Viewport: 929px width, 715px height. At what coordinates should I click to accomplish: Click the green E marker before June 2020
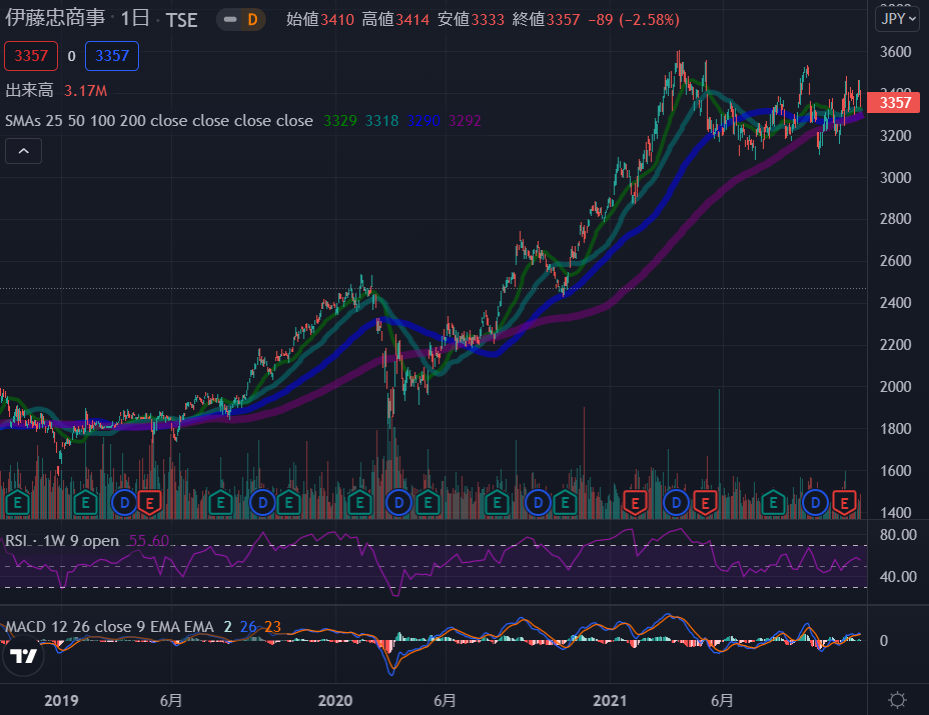428,504
